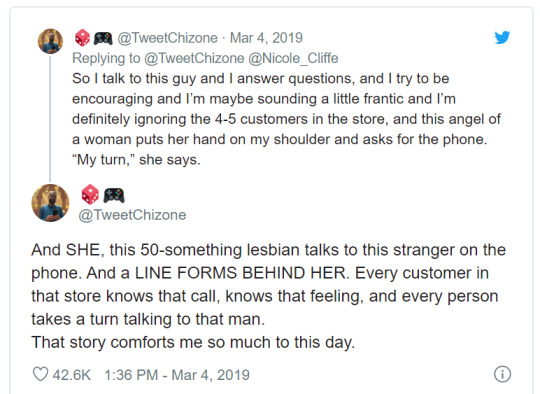540x394 pixels.
Task: Open @TweetChizone mention in replying-to line
Action: click(194, 58)
